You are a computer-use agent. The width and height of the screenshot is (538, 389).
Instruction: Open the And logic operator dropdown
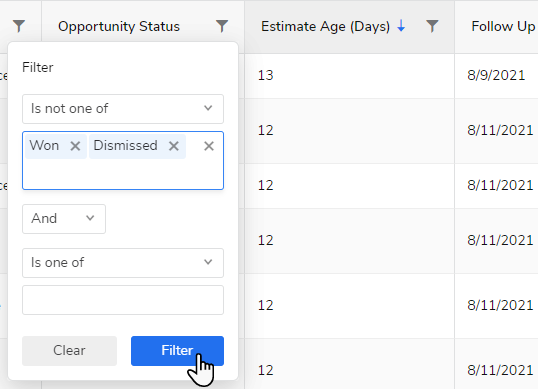[64, 219]
